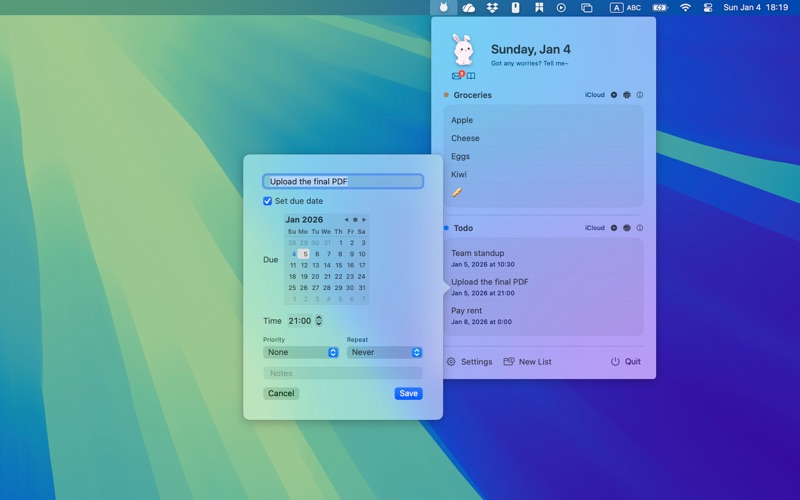This screenshot has width=800, height=500.
Task: Select the Todo list title
Action: click(463, 228)
